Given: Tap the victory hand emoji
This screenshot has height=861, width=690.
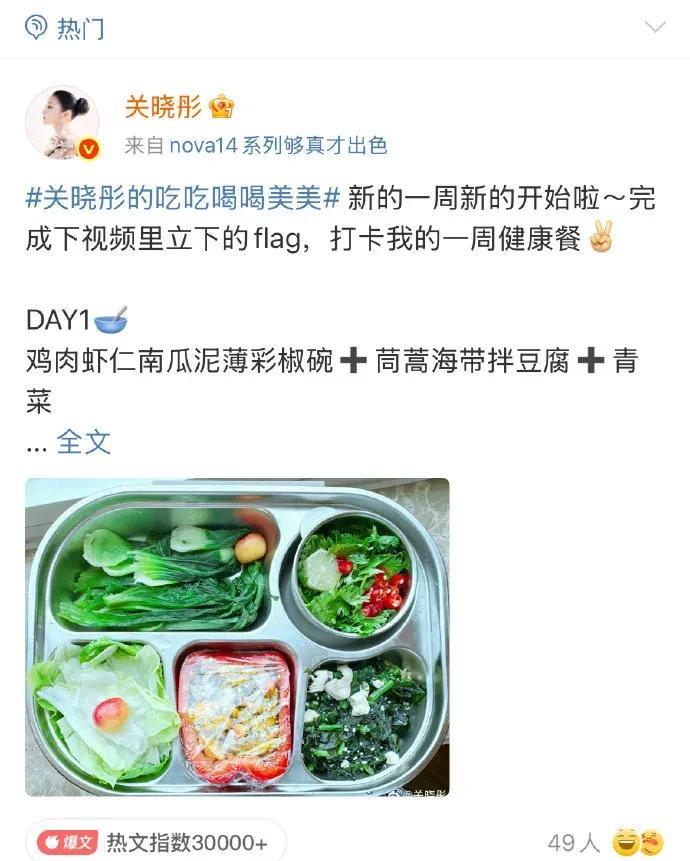Looking at the screenshot, I should click(601, 238).
